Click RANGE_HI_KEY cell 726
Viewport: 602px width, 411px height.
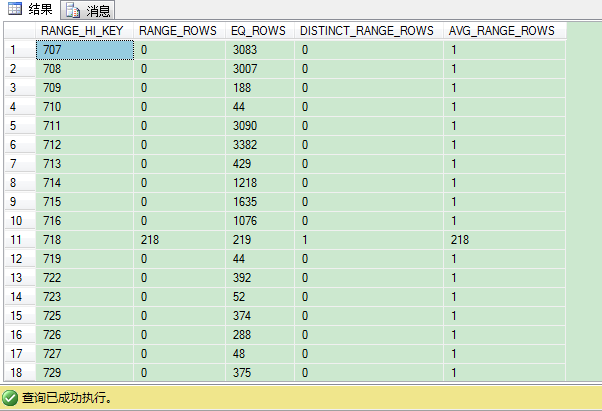click(x=84, y=335)
